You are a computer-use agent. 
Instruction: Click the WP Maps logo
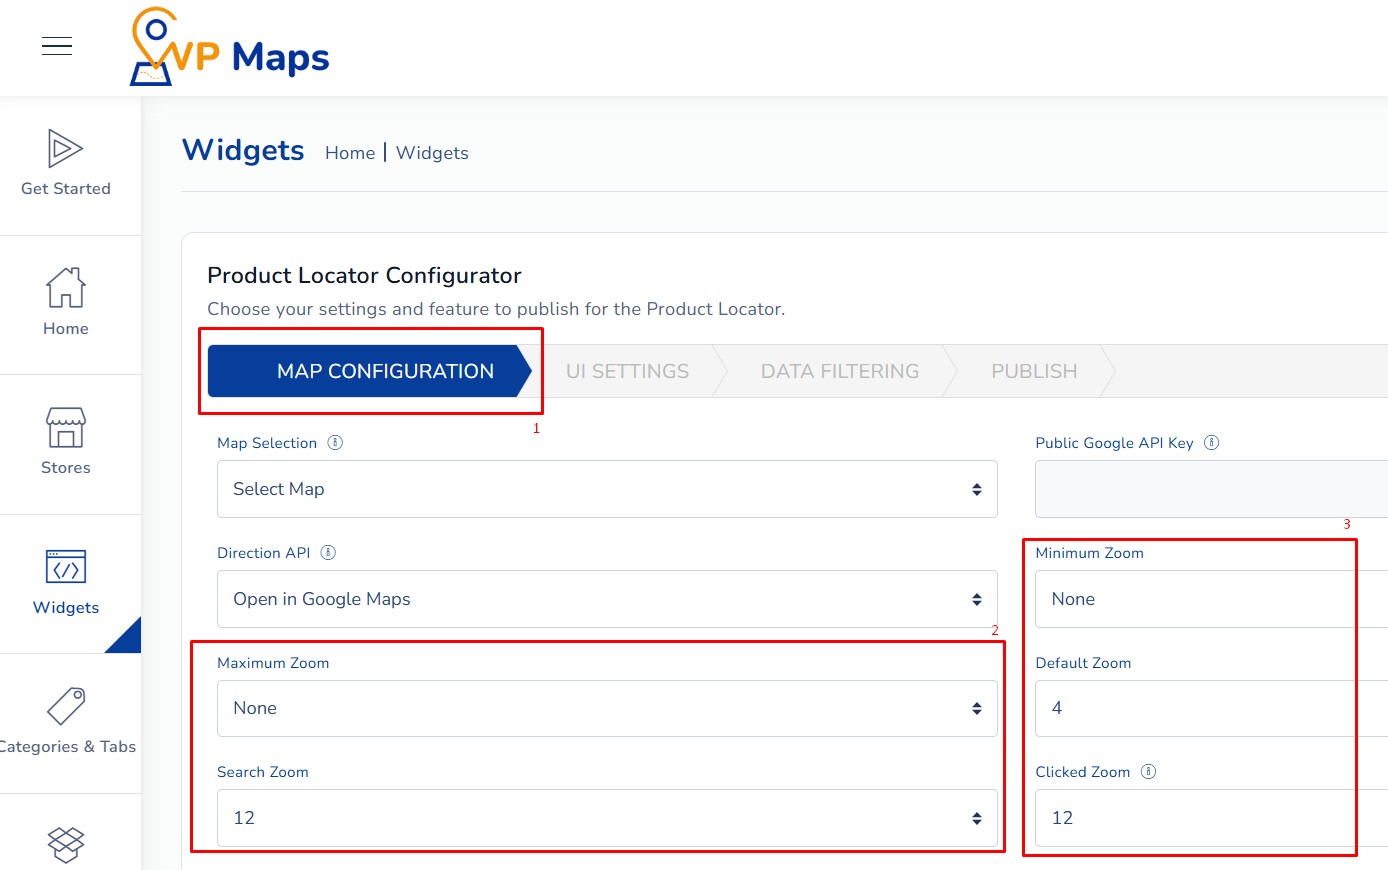tap(228, 47)
